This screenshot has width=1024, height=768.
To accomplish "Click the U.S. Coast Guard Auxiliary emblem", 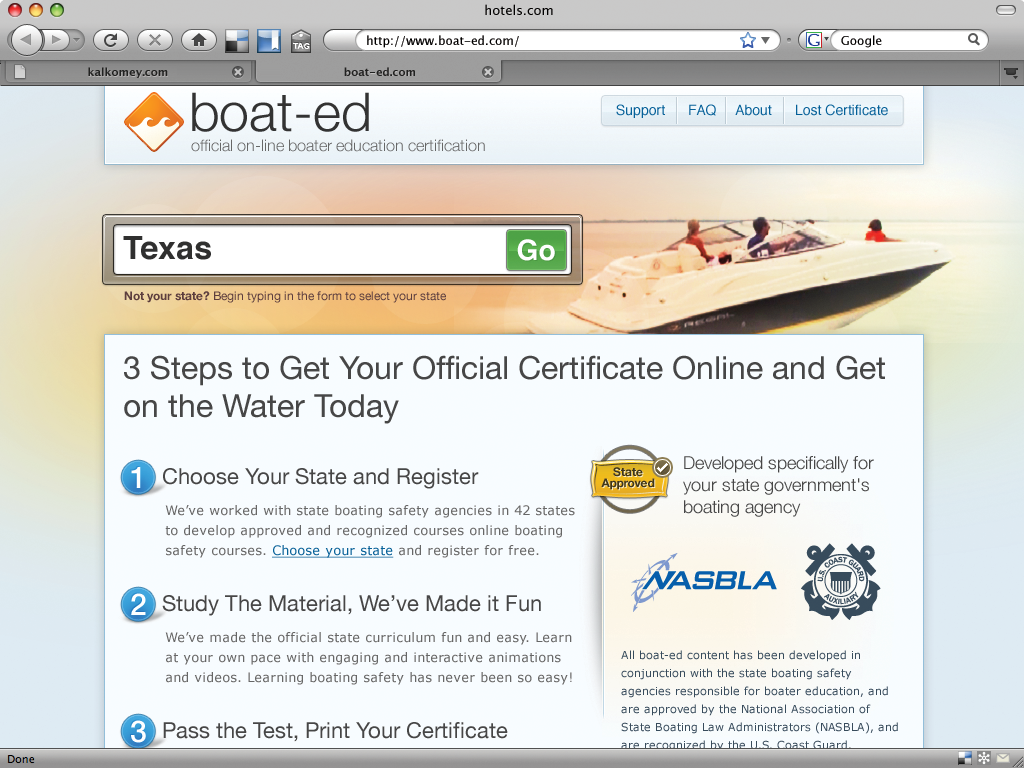I will (840, 581).
